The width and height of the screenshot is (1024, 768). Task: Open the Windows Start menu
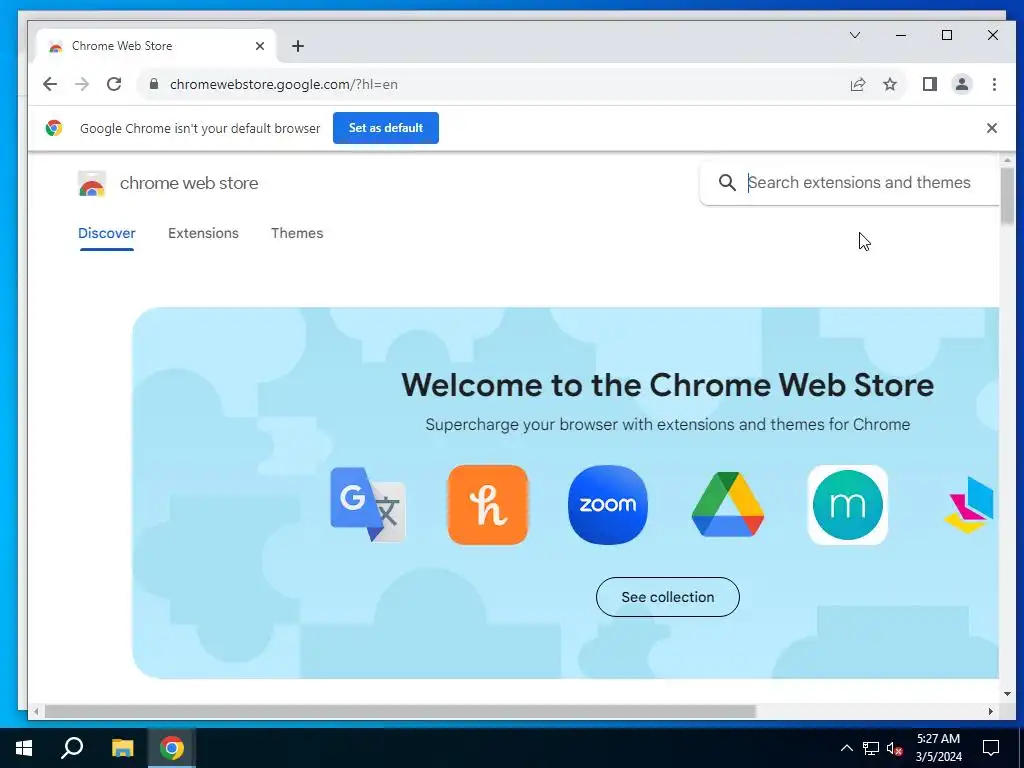[24, 748]
